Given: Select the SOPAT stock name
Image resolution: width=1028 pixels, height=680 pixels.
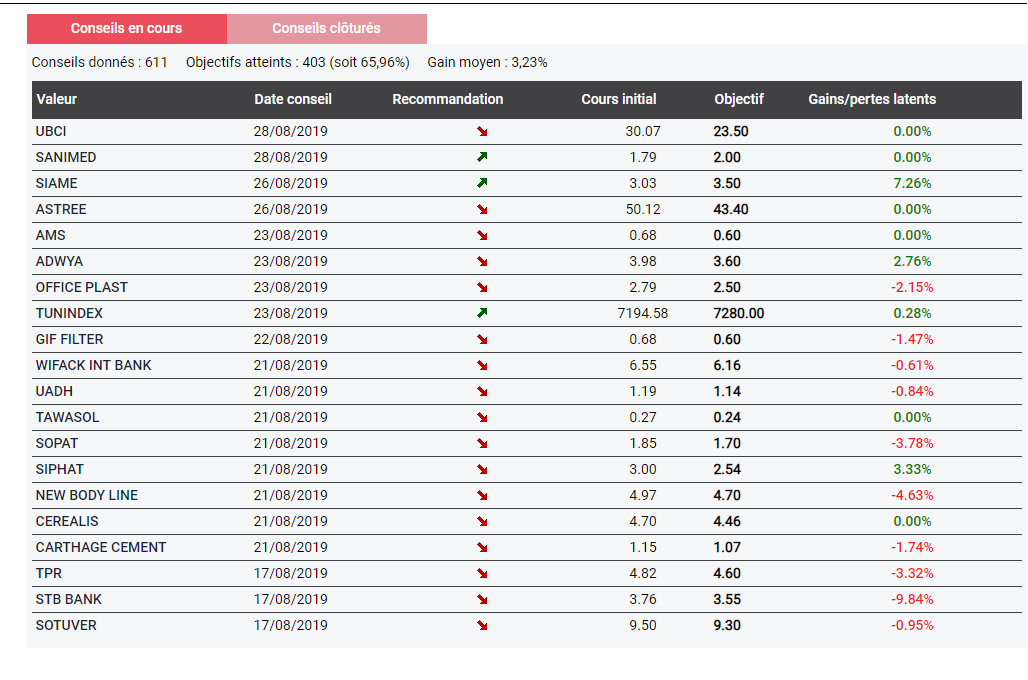Looking at the screenshot, I should click(x=57, y=444).
